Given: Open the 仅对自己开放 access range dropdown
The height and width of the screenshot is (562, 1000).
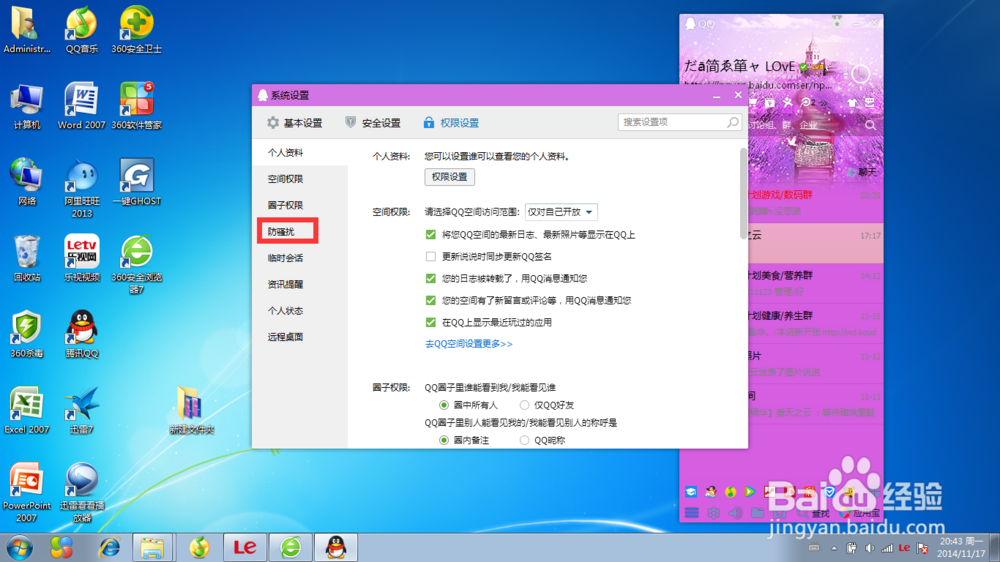Looking at the screenshot, I should point(561,212).
